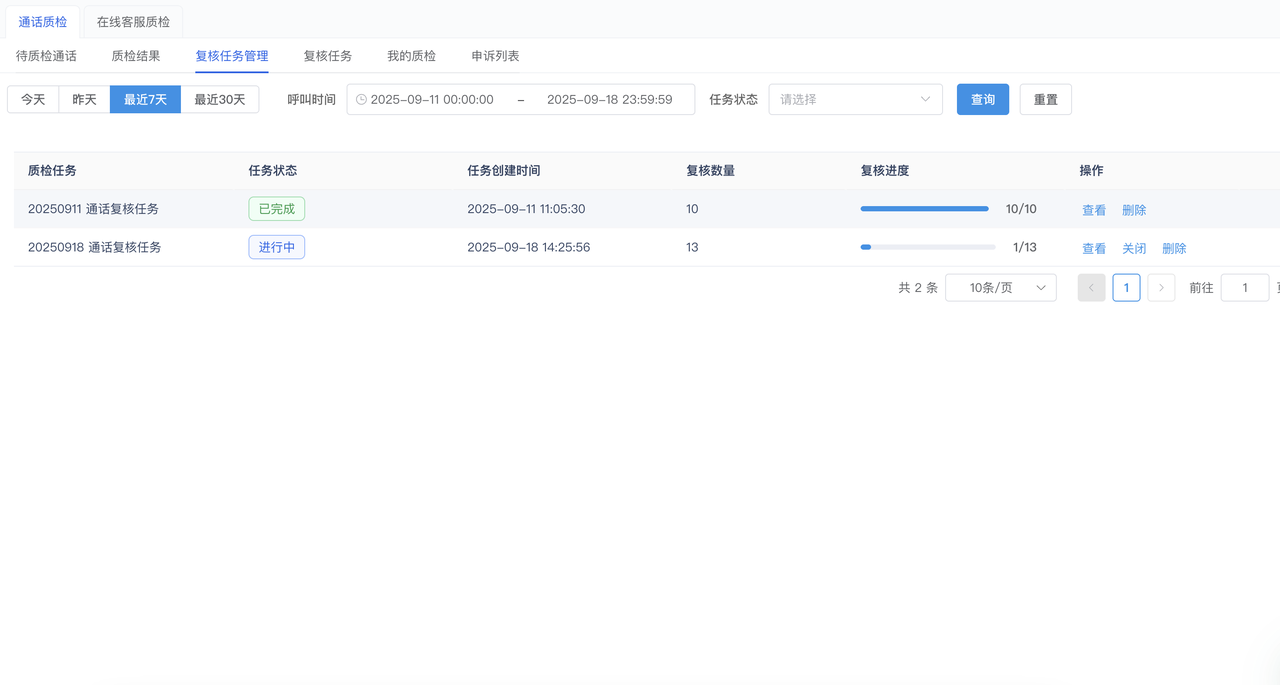Screen dimensions: 1280x685
Task: Click the 1/13 progress bar of 20250918 task
Action: pos(927,247)
